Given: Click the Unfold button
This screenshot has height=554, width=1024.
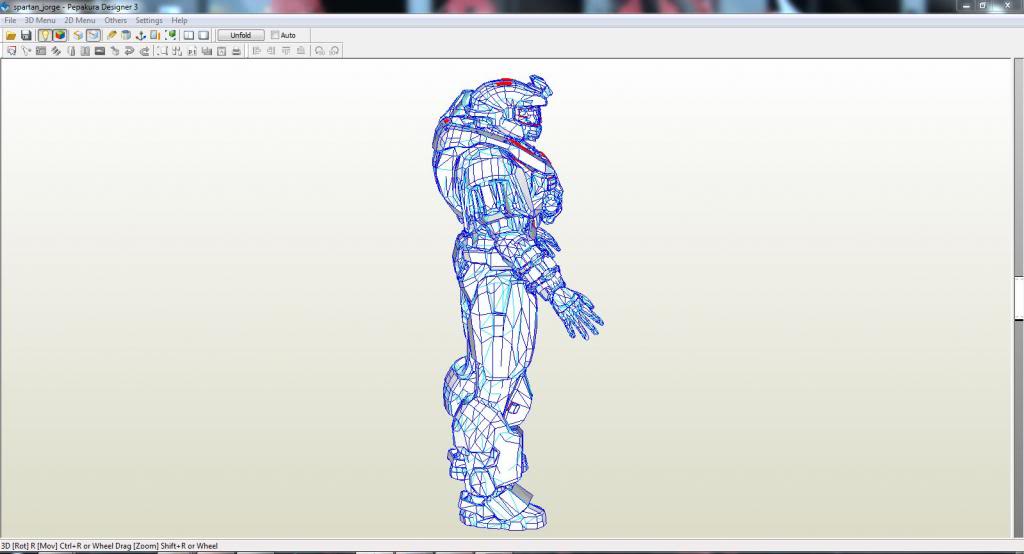Looking at the screenshot, I should (240, 35).
